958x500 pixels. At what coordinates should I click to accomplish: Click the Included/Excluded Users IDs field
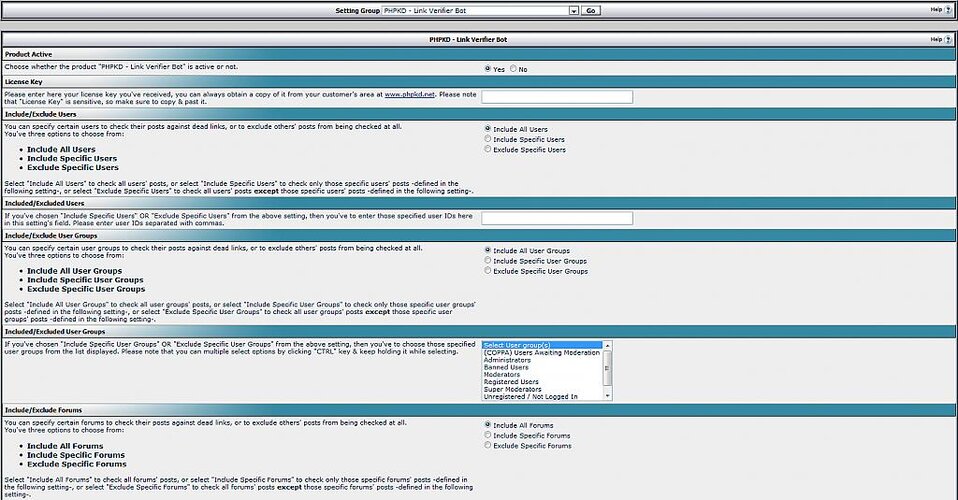[x=557, y=218]
